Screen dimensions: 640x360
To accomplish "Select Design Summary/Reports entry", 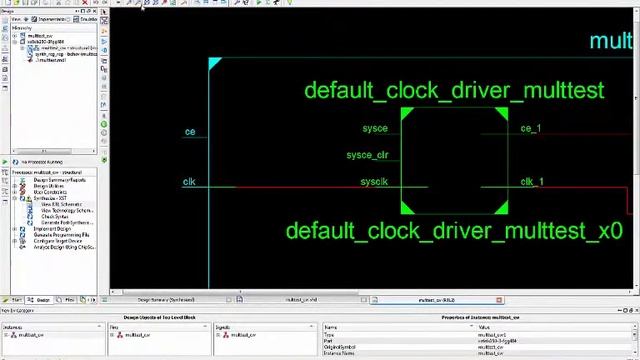I will (x=60, y=180).
